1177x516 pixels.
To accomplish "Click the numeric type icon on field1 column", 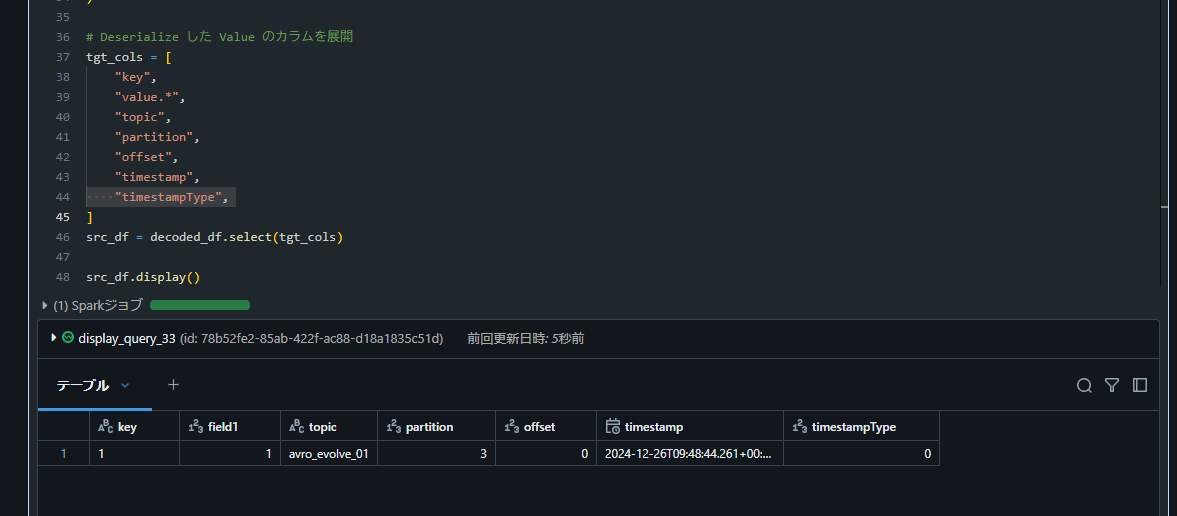I will tap(195, 427).
